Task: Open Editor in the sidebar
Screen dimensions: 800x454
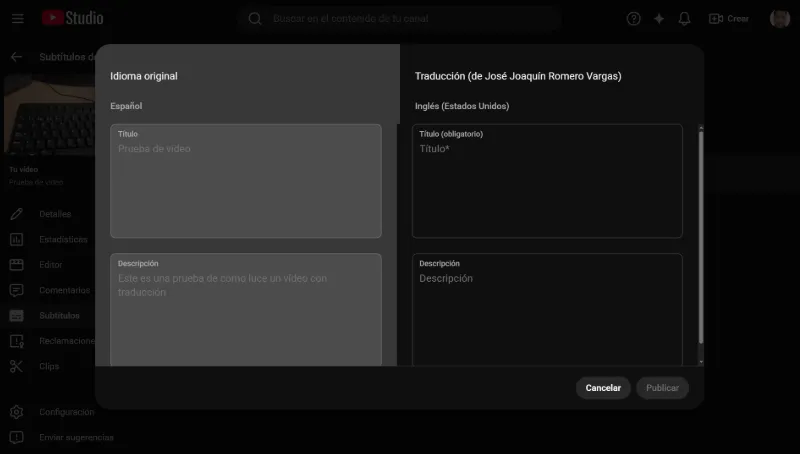Action: [51, 265]
